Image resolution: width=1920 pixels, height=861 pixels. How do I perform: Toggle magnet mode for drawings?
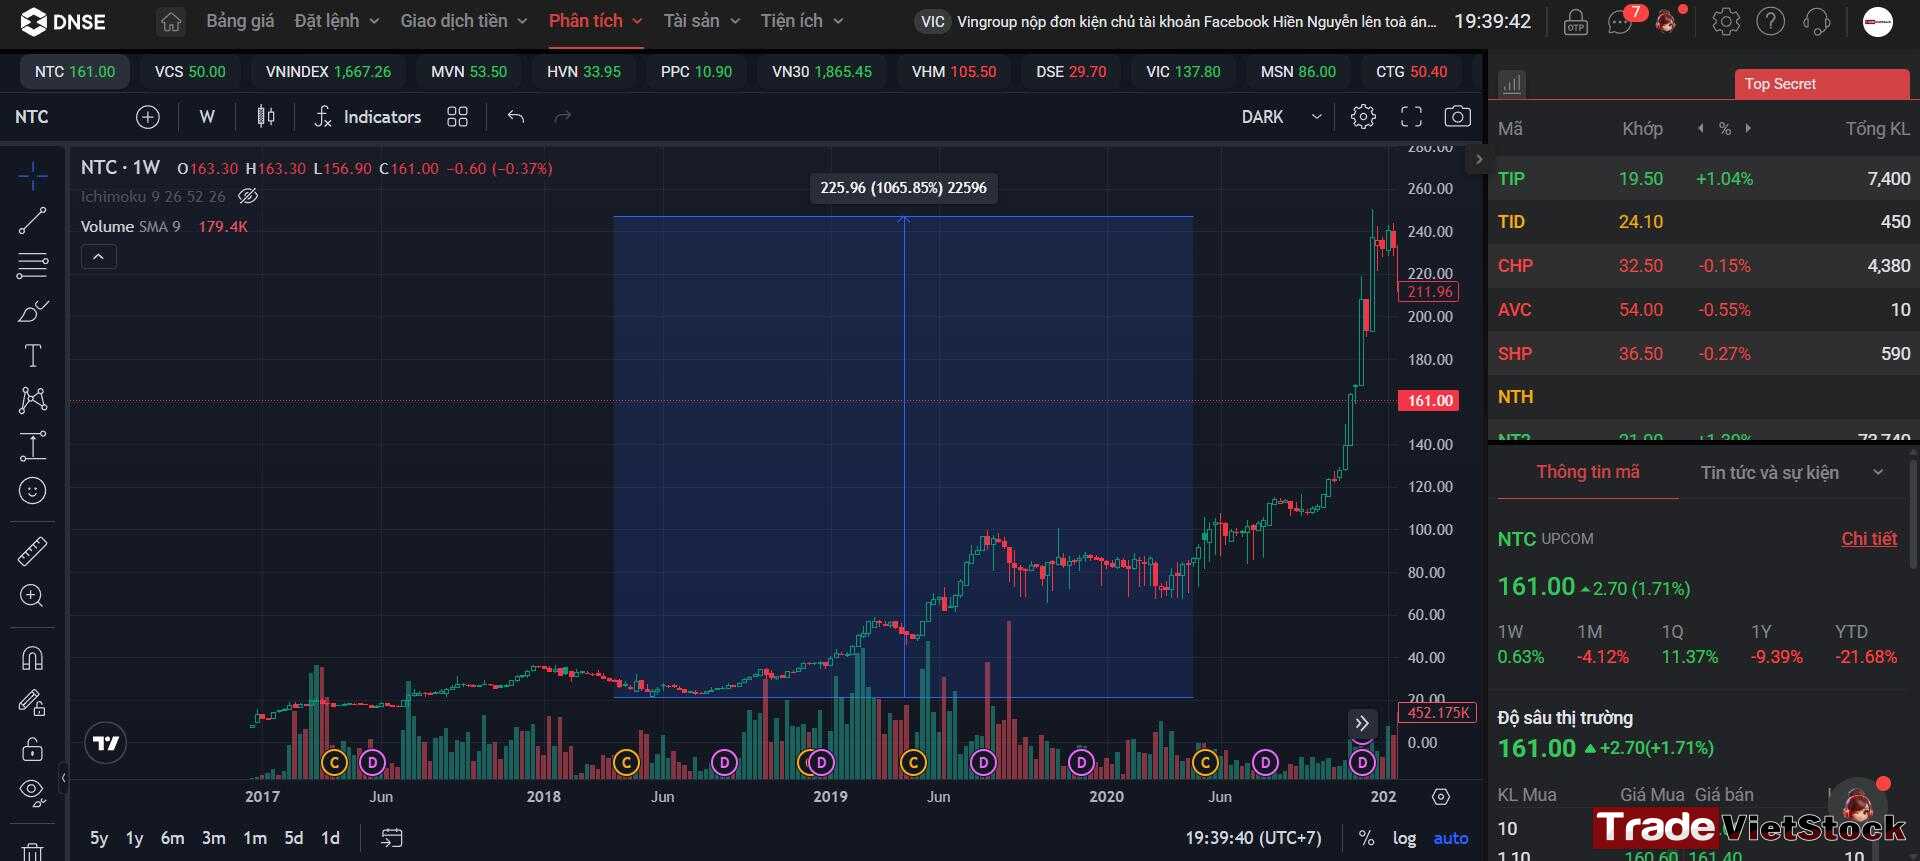coord(32,658)
